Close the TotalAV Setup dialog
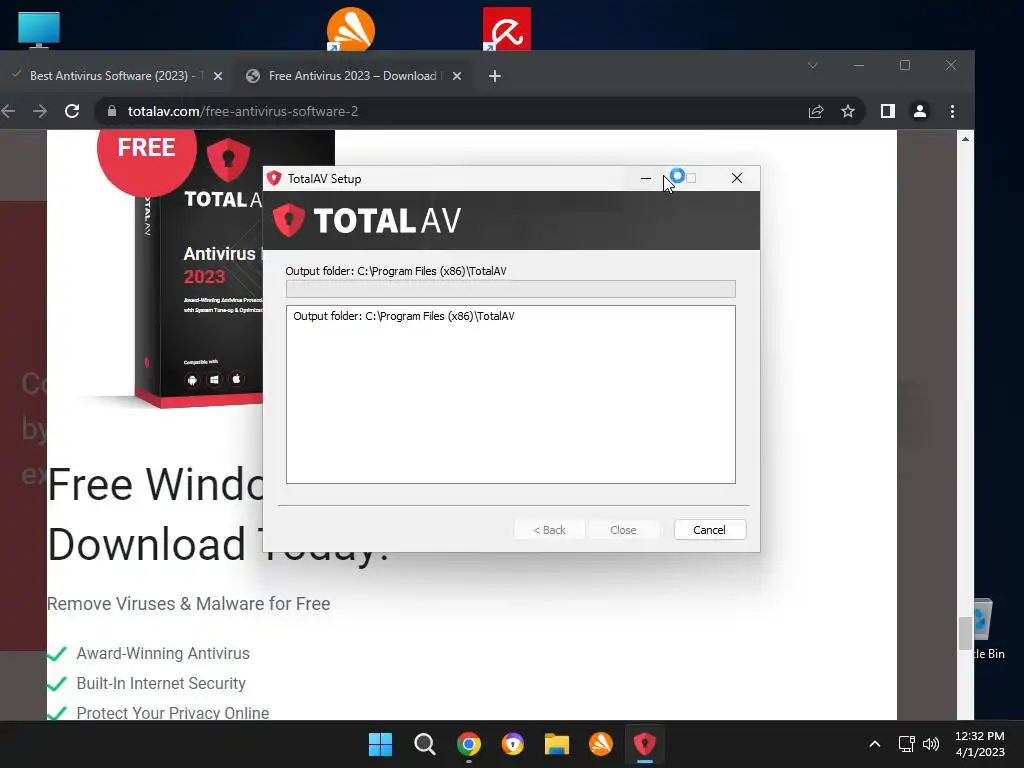Screen dimensions: 1024x768 point(737,178)
